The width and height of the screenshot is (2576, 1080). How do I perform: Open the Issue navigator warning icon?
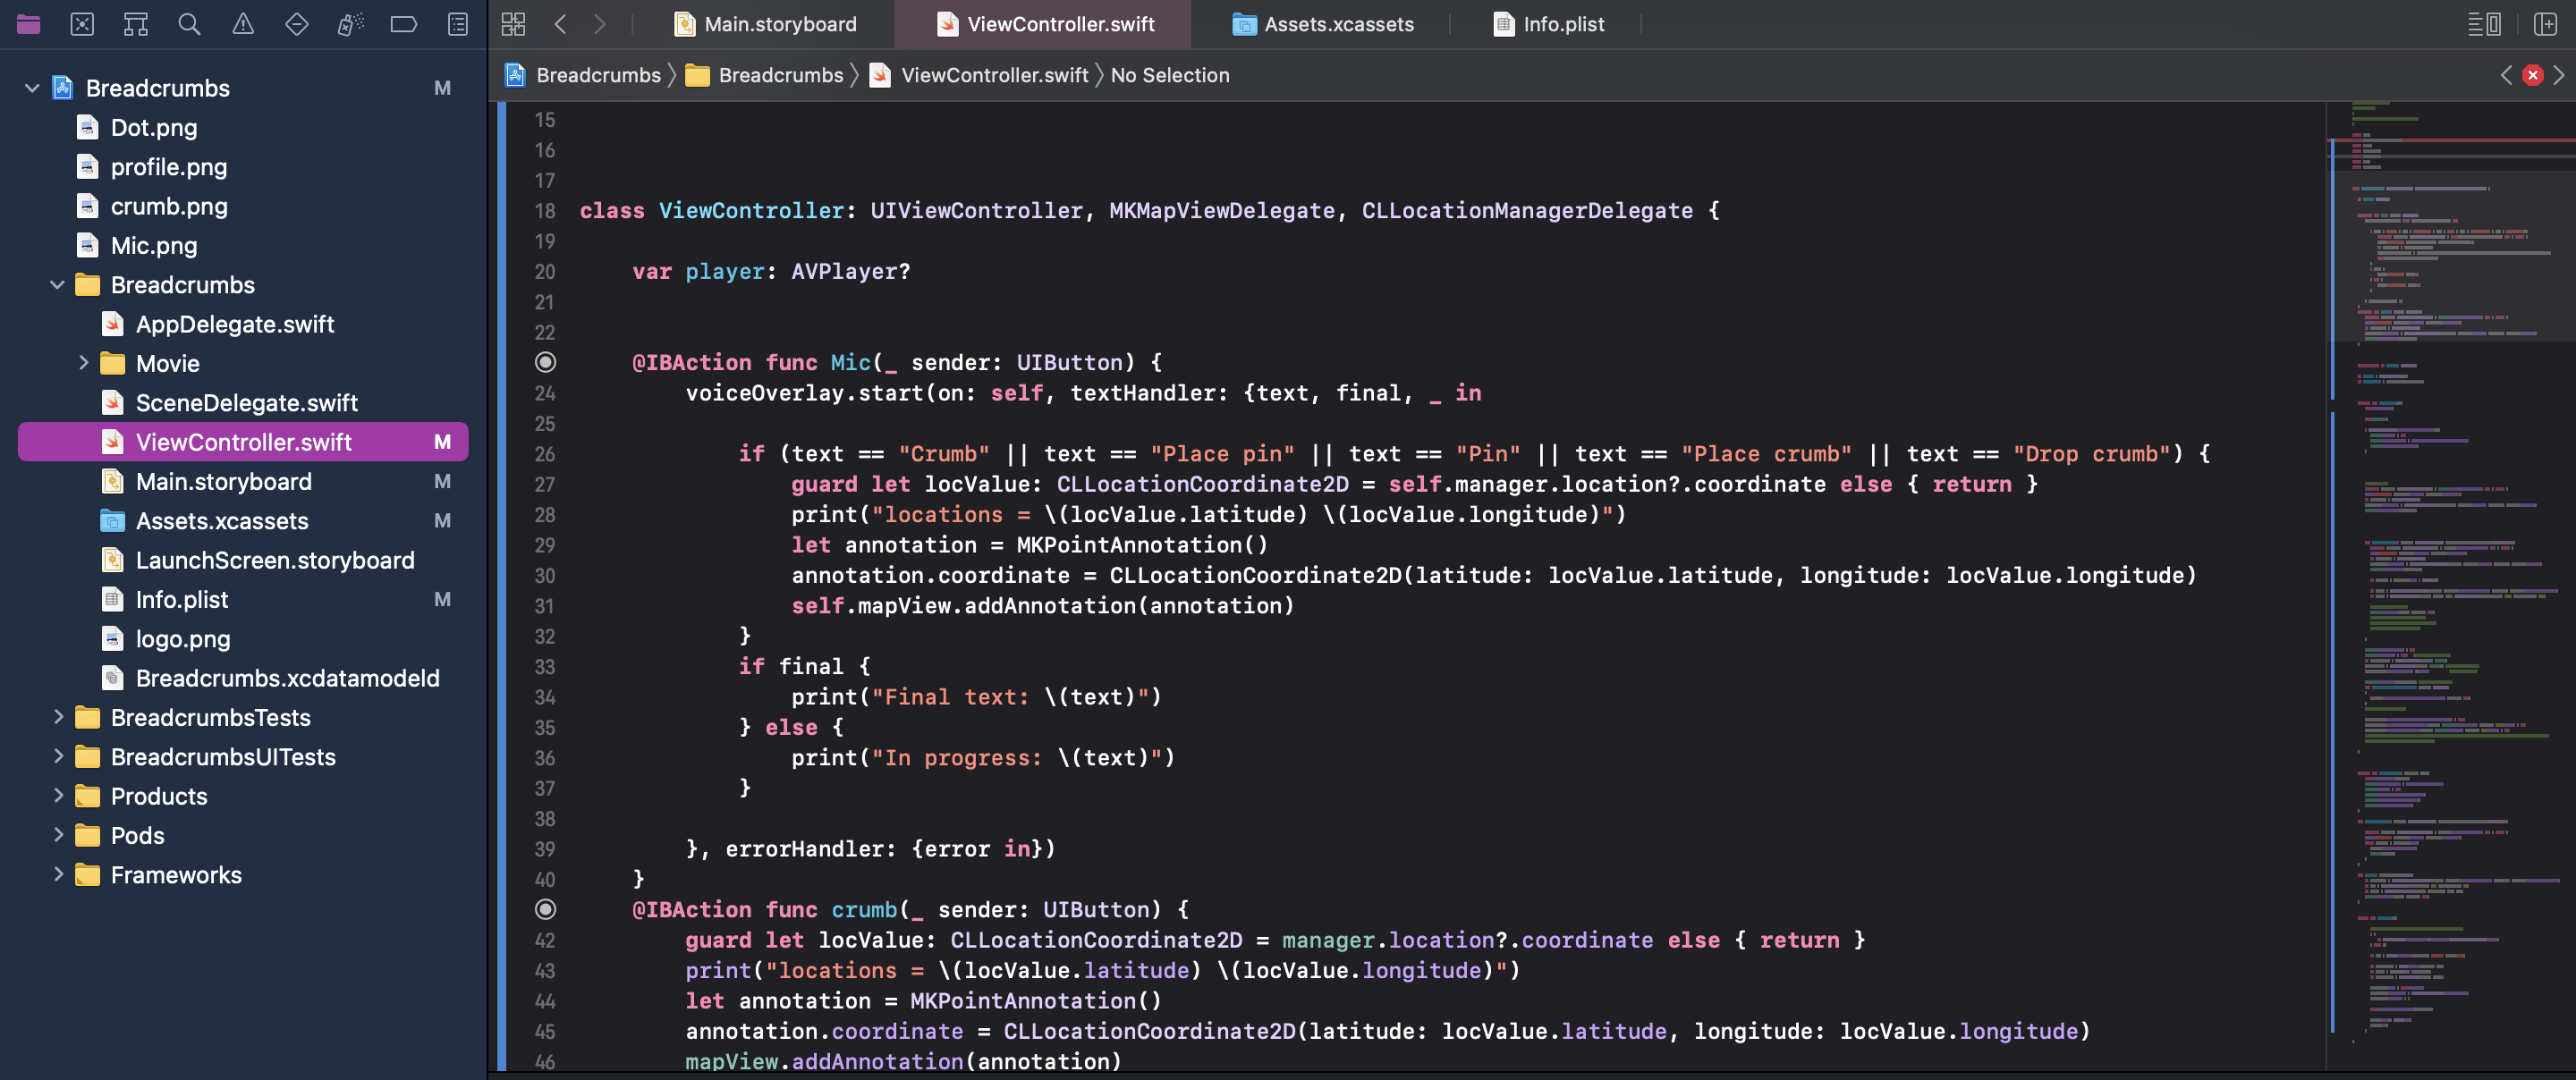(x=243, y=24)
